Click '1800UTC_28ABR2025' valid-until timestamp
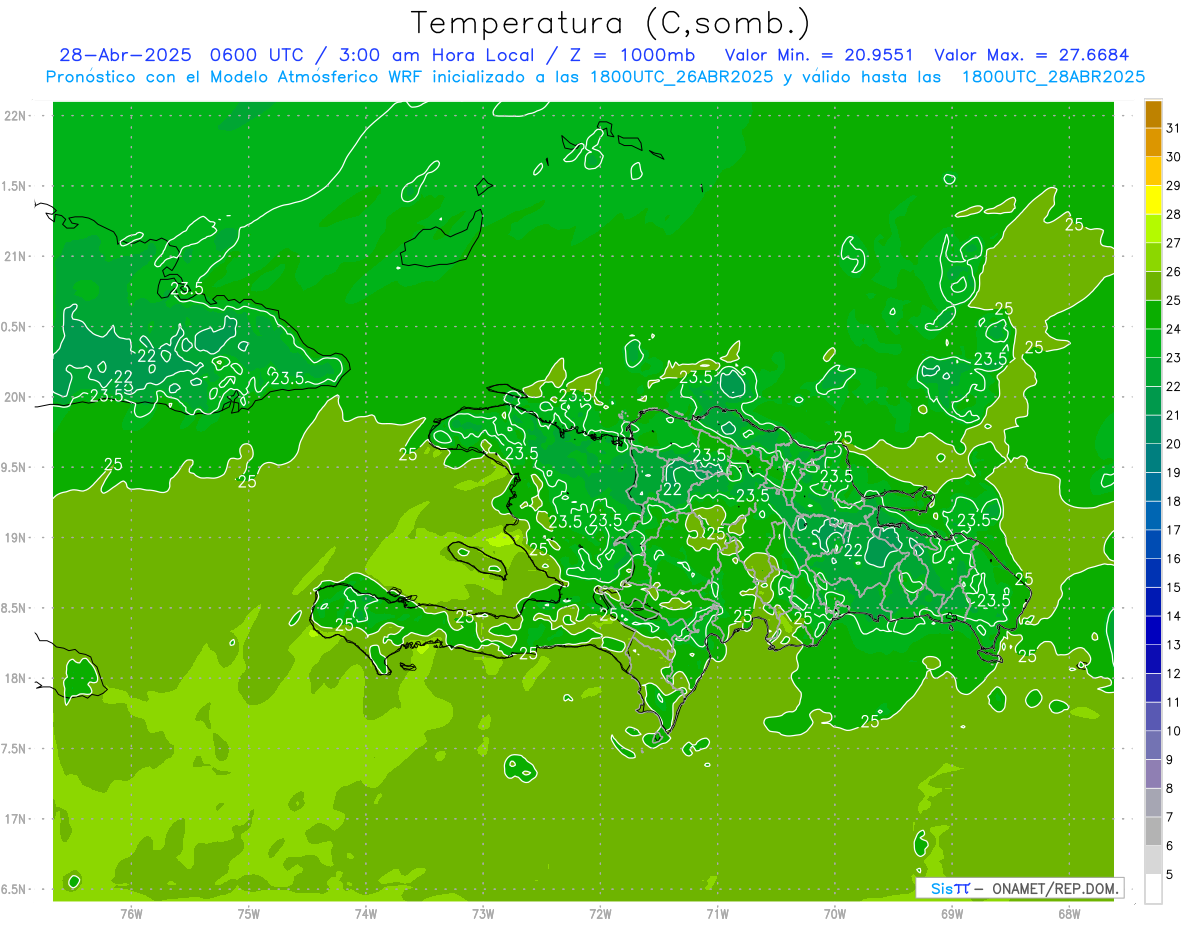The width and height of the screenshot is (1200, 927). point(1054,76)
